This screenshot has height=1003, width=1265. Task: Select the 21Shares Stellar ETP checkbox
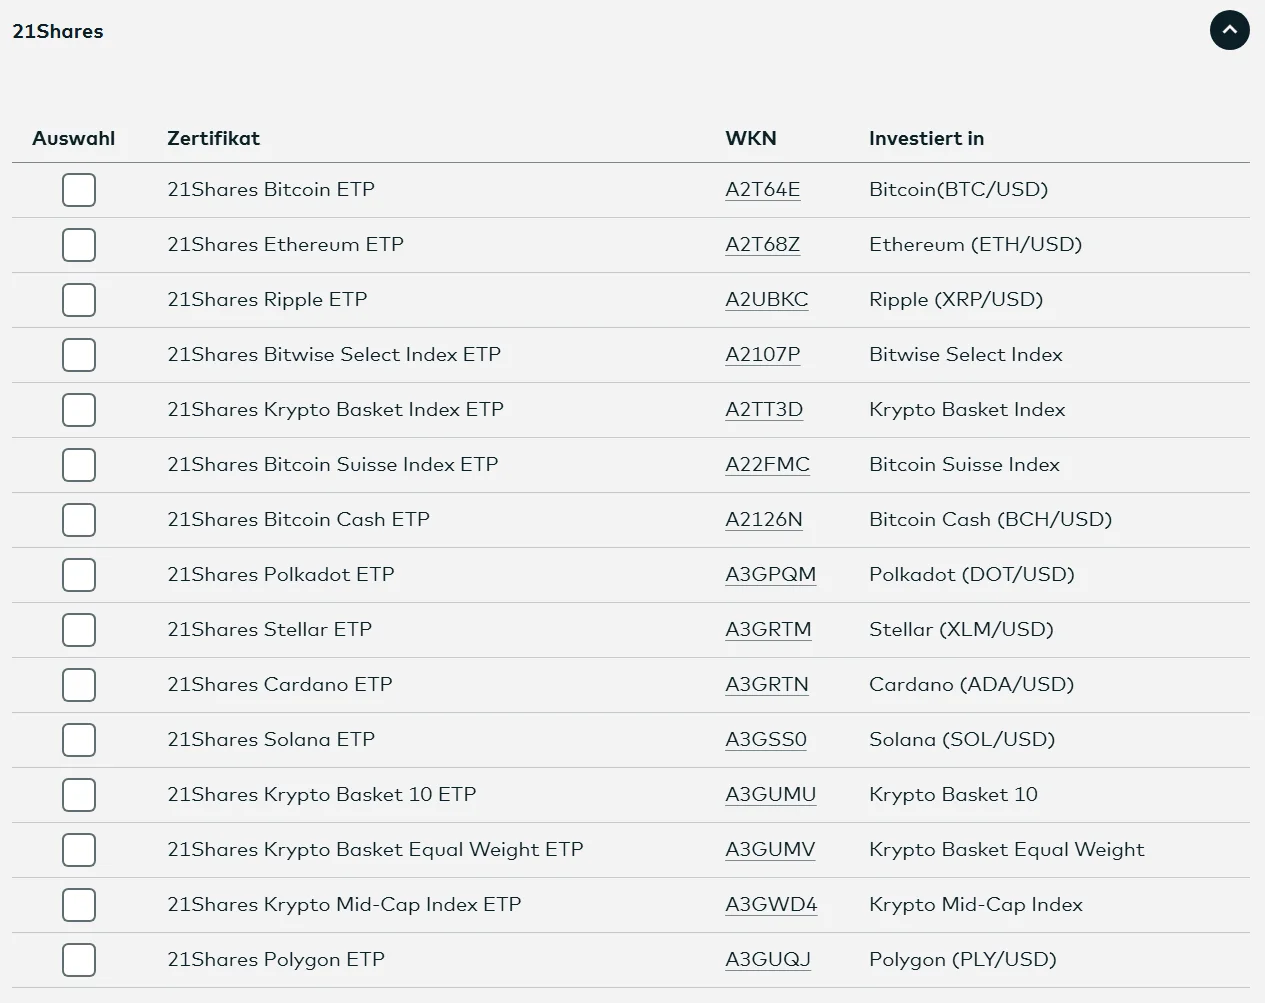click(79, 630)
